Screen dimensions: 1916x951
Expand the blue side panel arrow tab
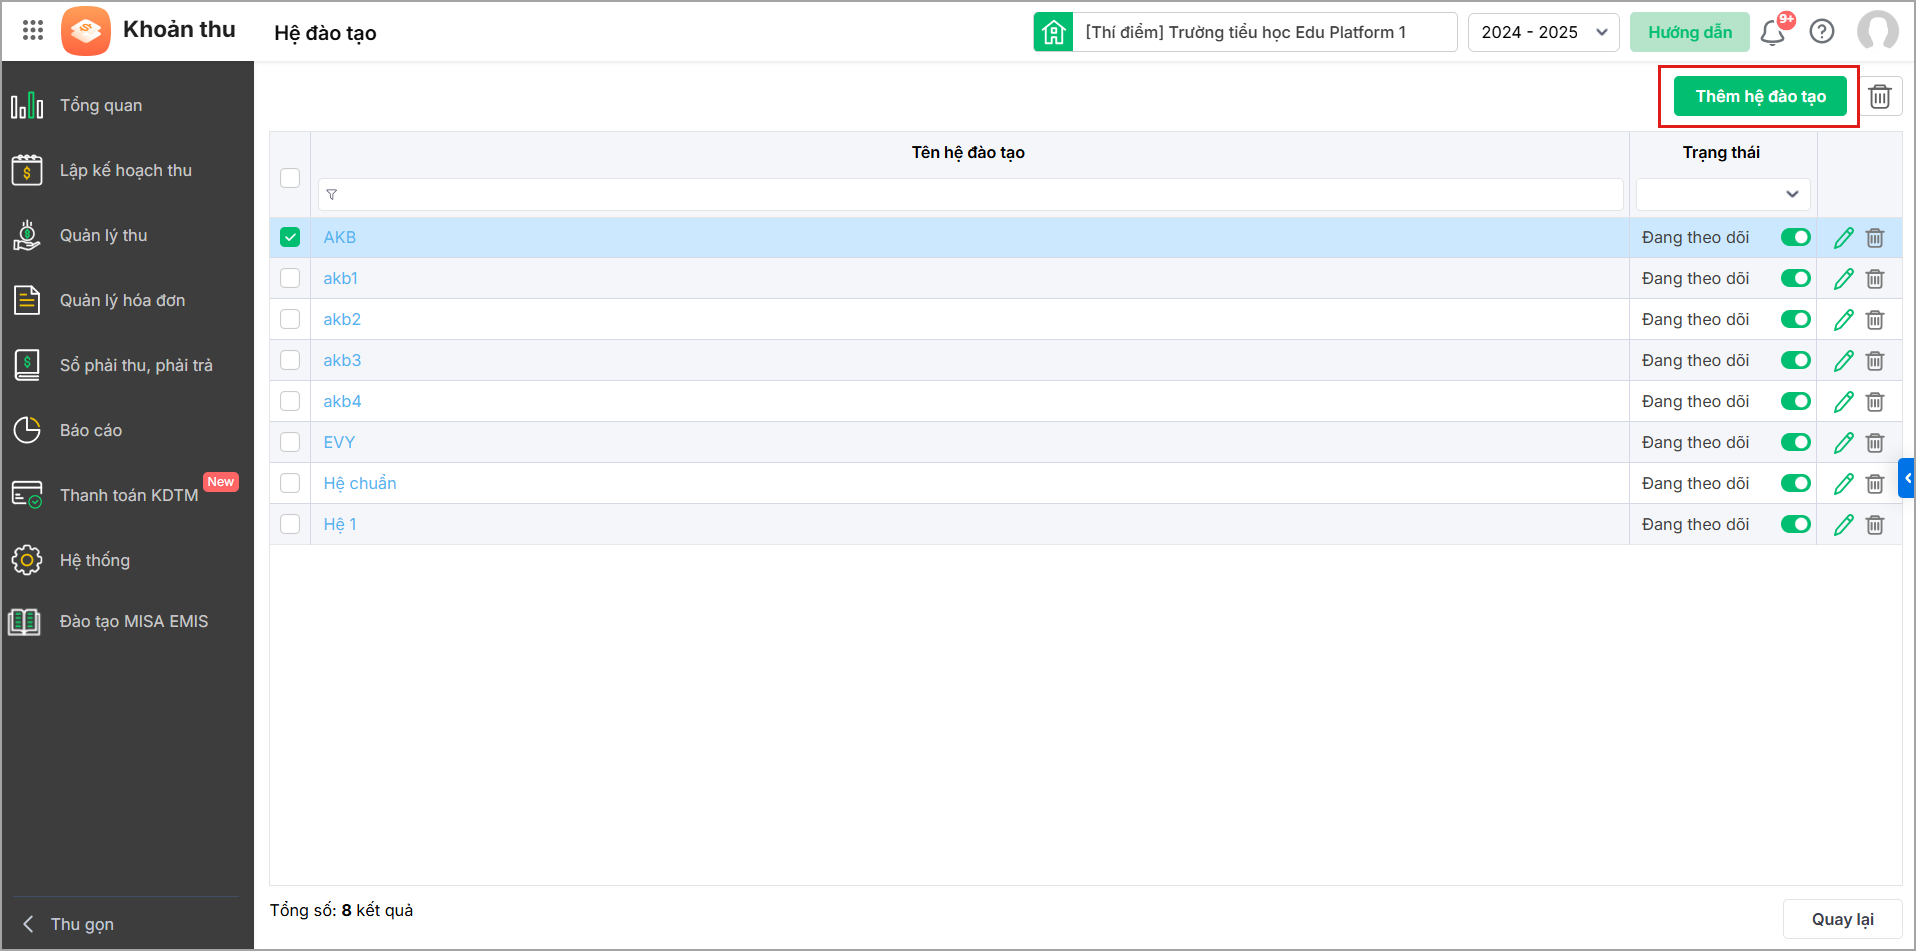(1907, 478)
